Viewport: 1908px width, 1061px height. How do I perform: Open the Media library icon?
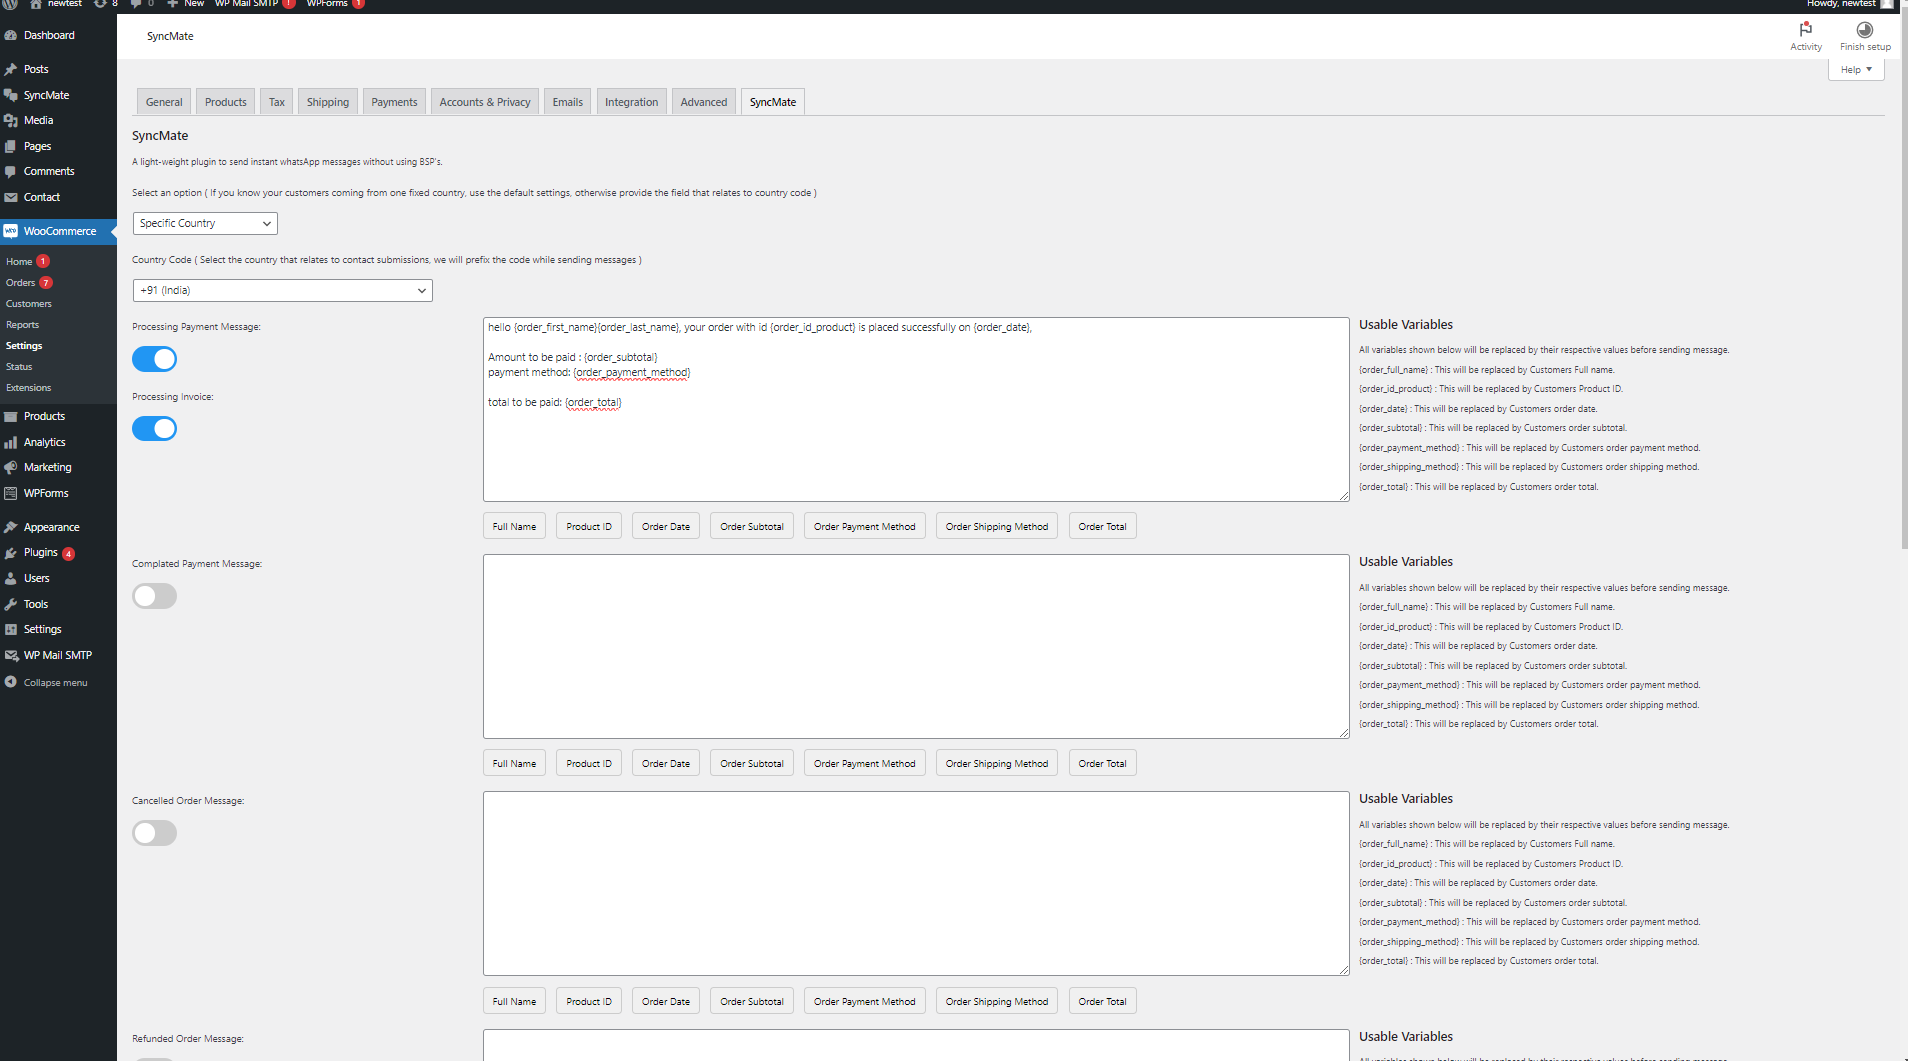(11, 120)
